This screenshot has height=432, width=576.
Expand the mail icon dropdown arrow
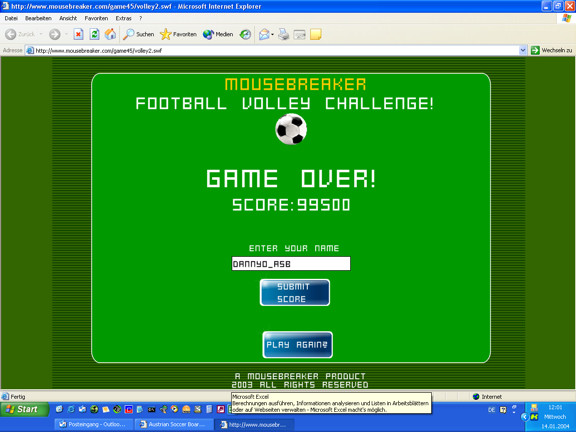(273, 35)
